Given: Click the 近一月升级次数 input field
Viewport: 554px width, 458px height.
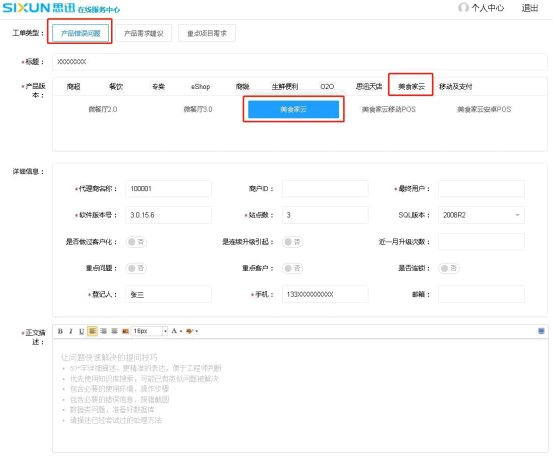Looking at the screenshot, I should [x=481, y=242].
